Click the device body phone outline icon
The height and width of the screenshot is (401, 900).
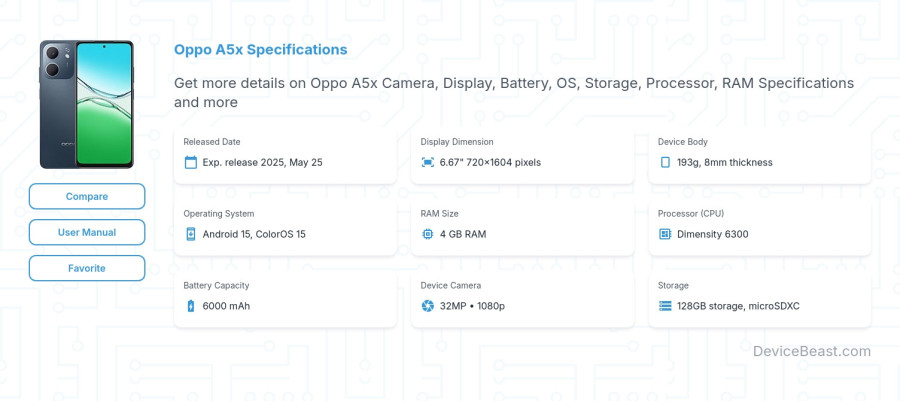coord(665,162)
